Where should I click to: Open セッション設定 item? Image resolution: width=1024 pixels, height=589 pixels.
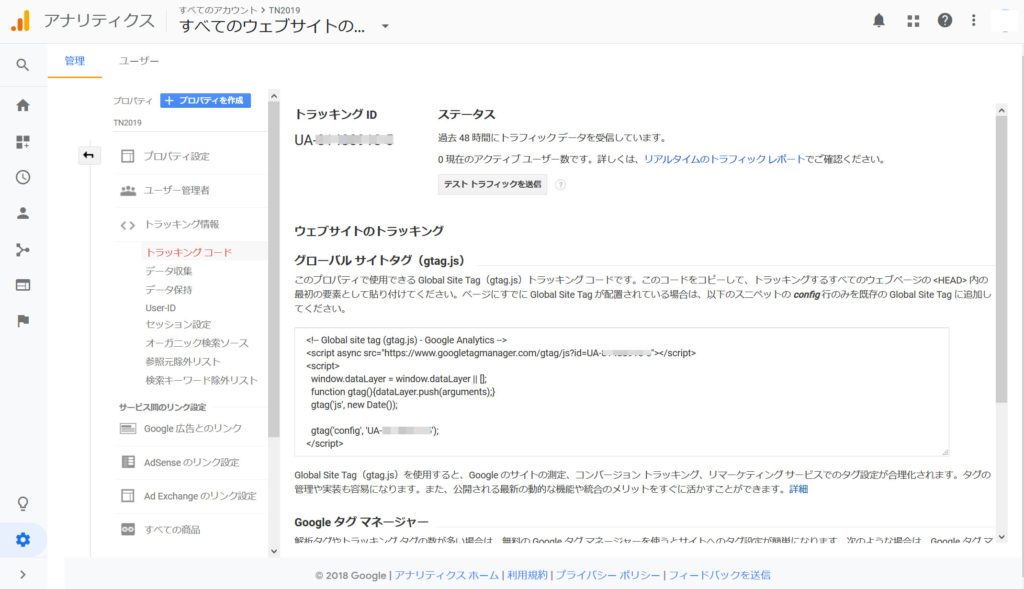[x=178, y=325]
